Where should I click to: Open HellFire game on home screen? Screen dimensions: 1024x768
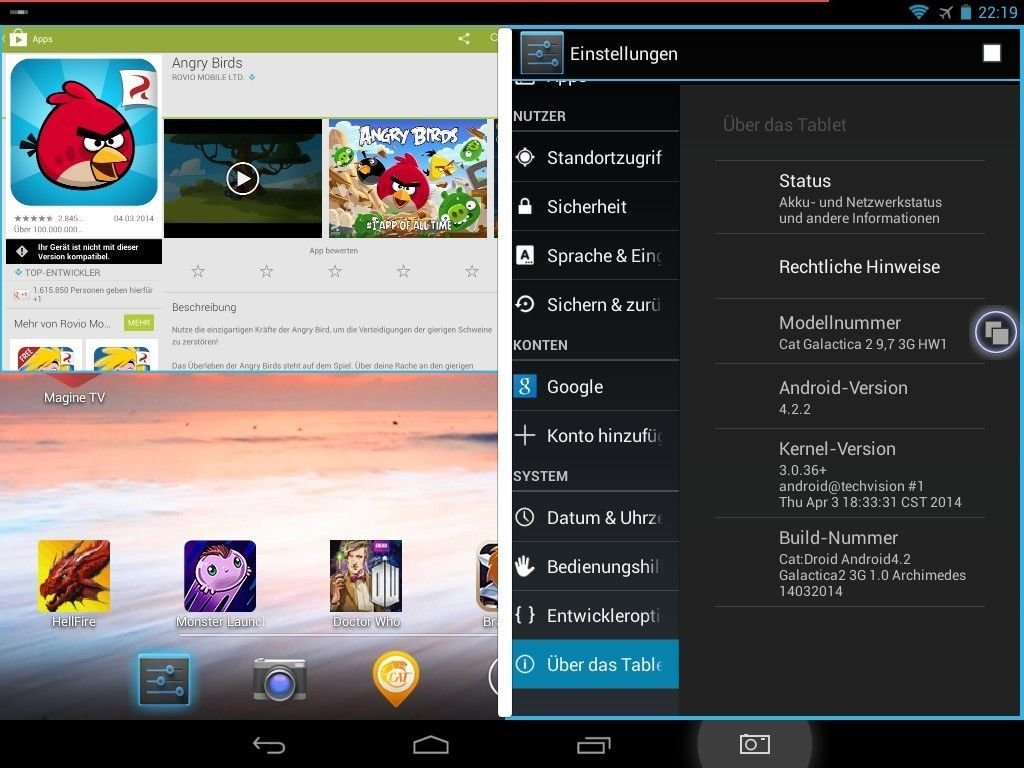pyautogui.click(x=74, y=576)
